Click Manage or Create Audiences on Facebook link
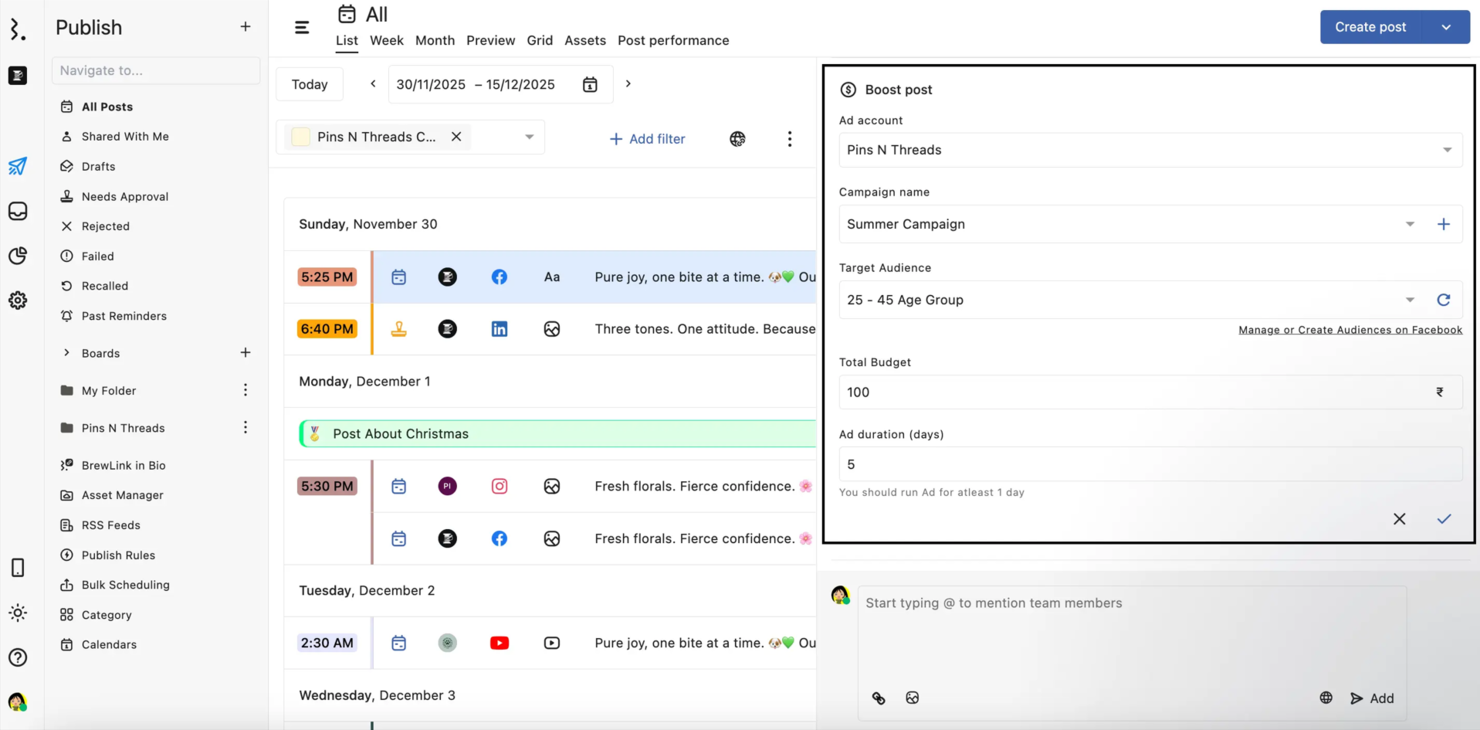1480x730 pixels. coord(1349,329)
